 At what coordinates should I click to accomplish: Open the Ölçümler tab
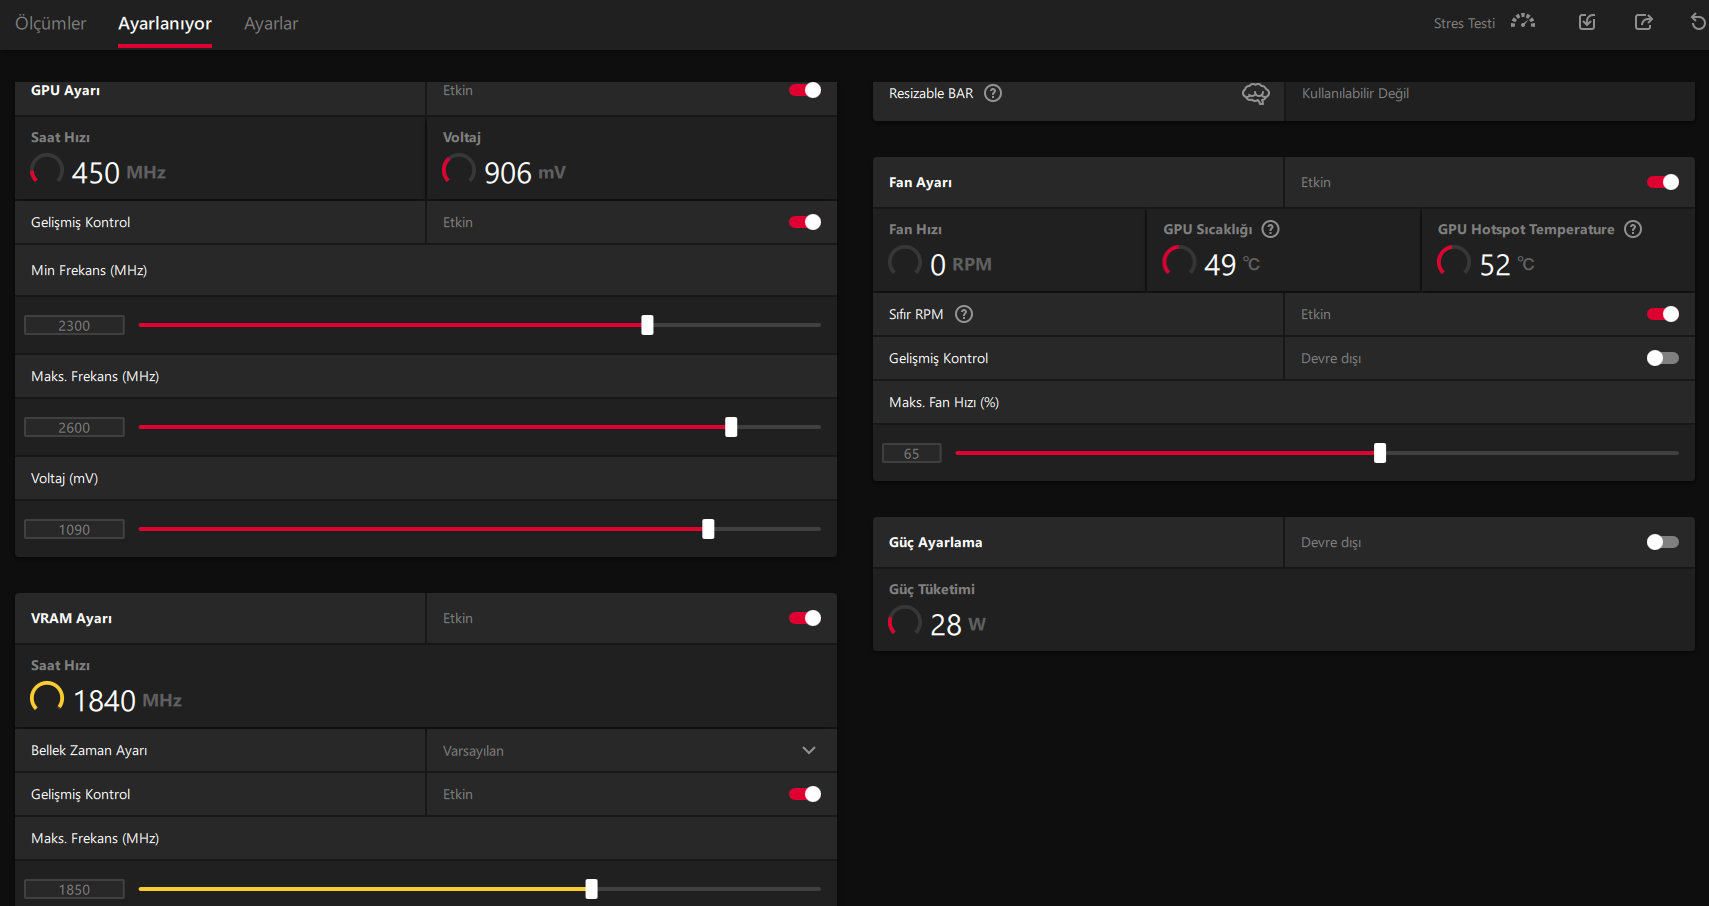[x=51, y=23]
